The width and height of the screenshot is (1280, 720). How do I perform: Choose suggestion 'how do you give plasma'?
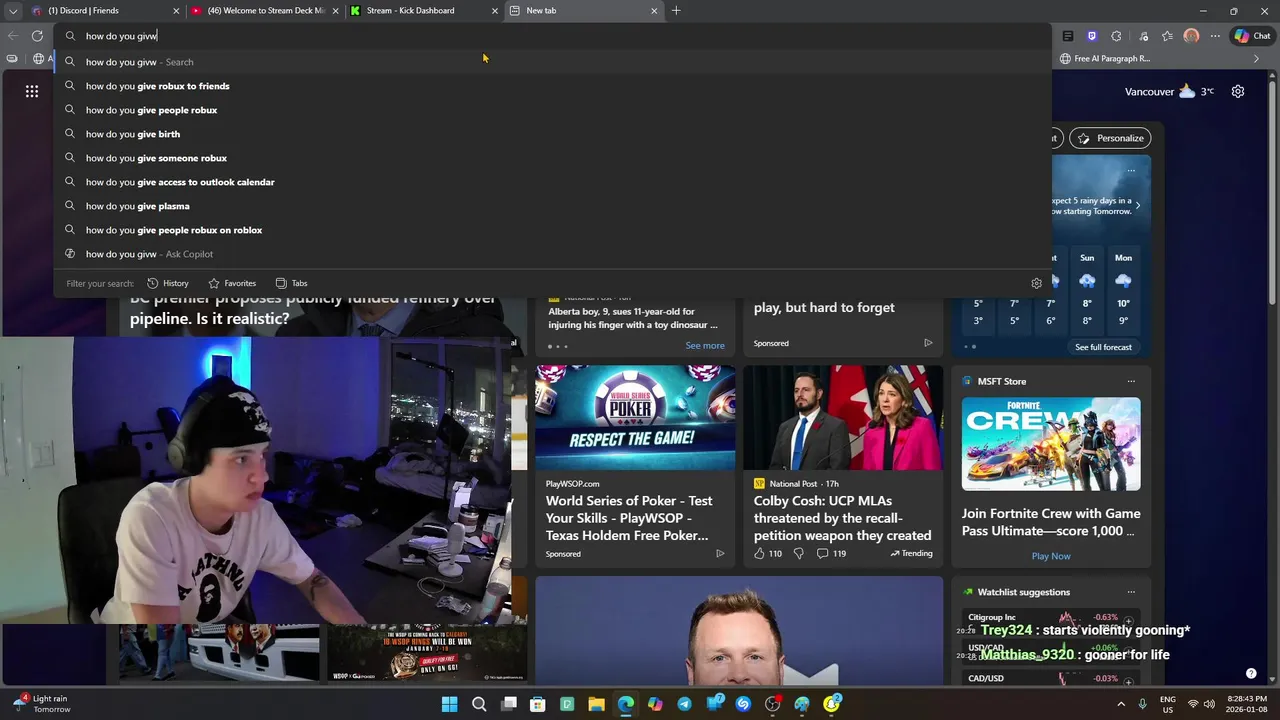click(x=552, y=206)
